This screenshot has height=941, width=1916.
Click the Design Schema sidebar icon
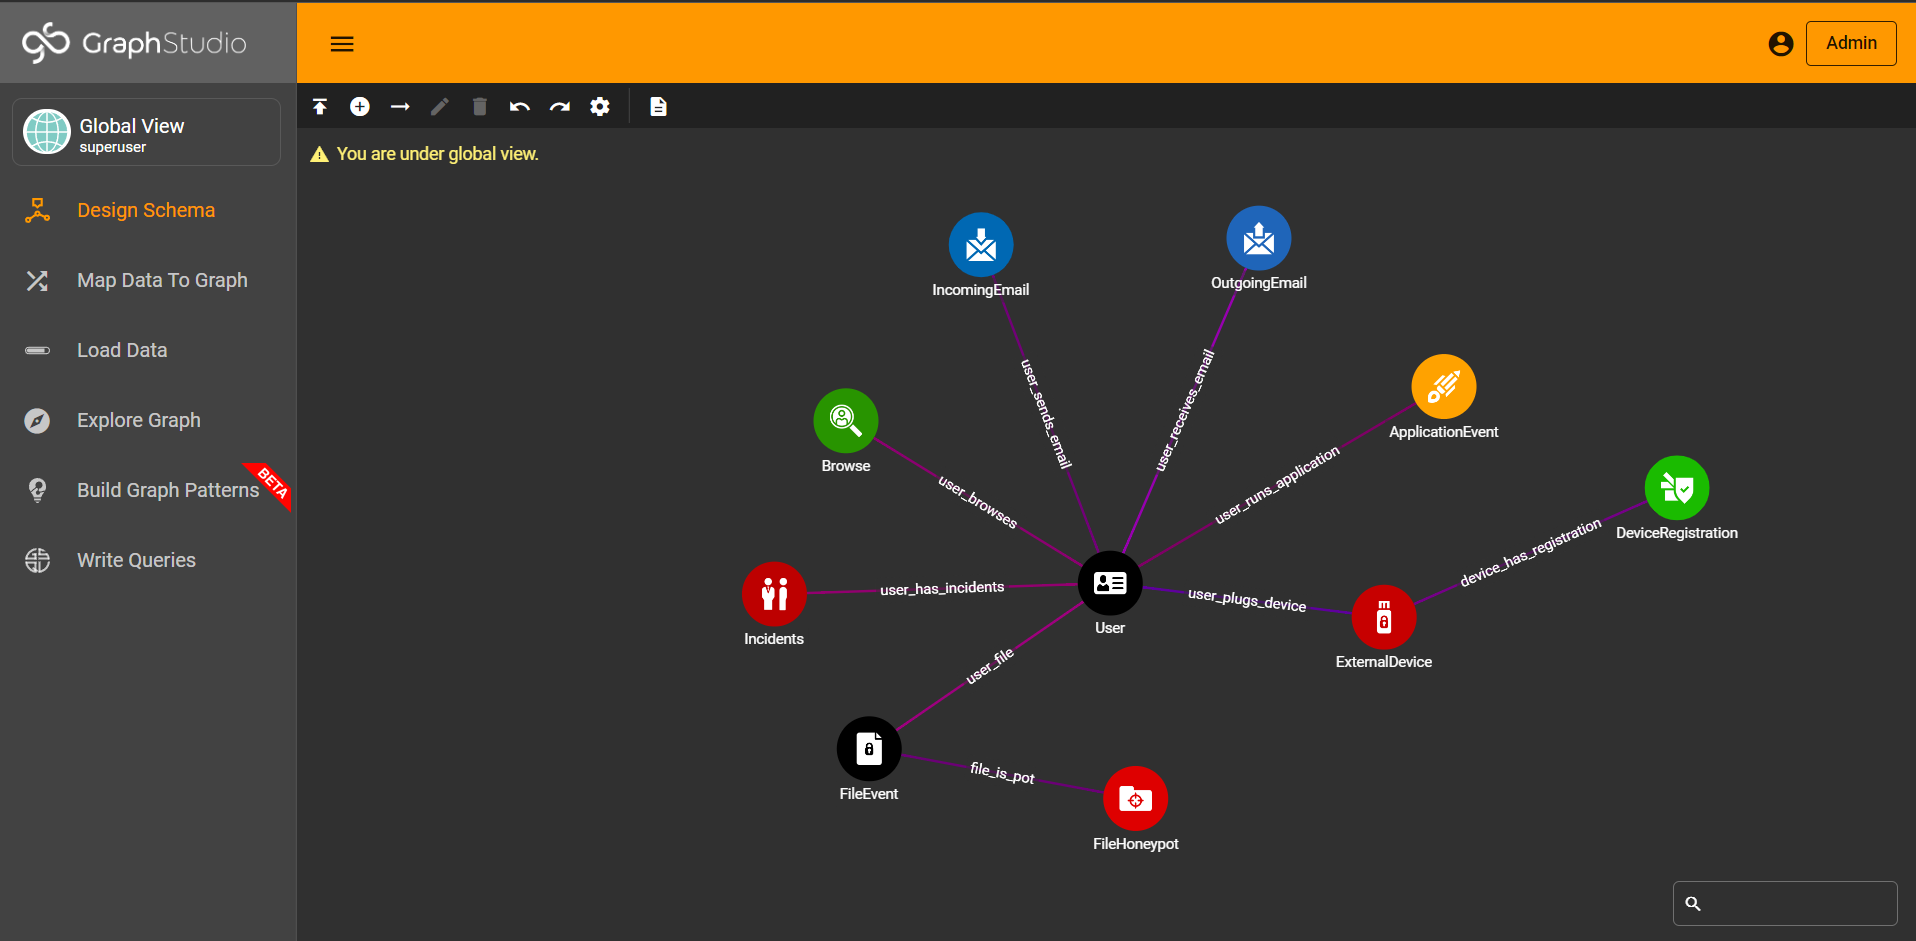pos(37,210)
